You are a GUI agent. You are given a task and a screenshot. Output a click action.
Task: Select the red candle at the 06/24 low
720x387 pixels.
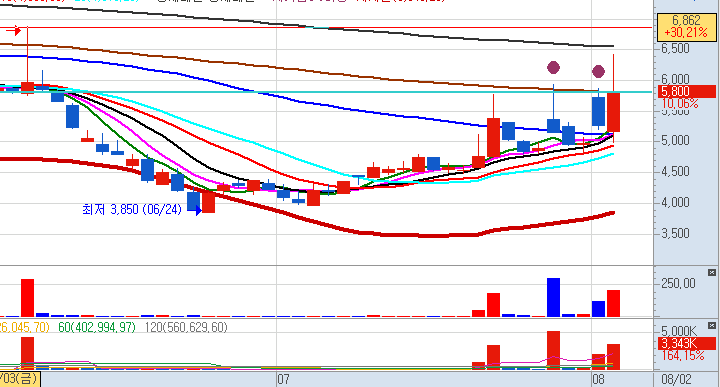coord(208,202)
